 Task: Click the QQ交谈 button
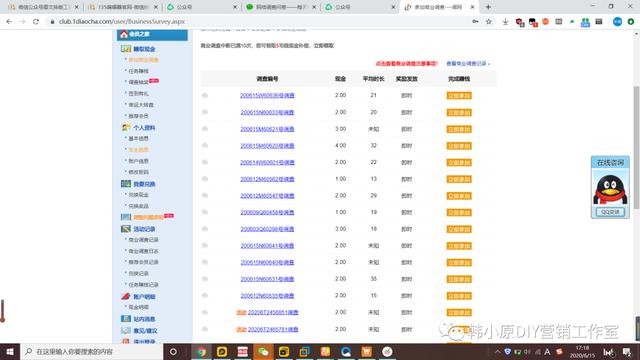click(610, 212)
